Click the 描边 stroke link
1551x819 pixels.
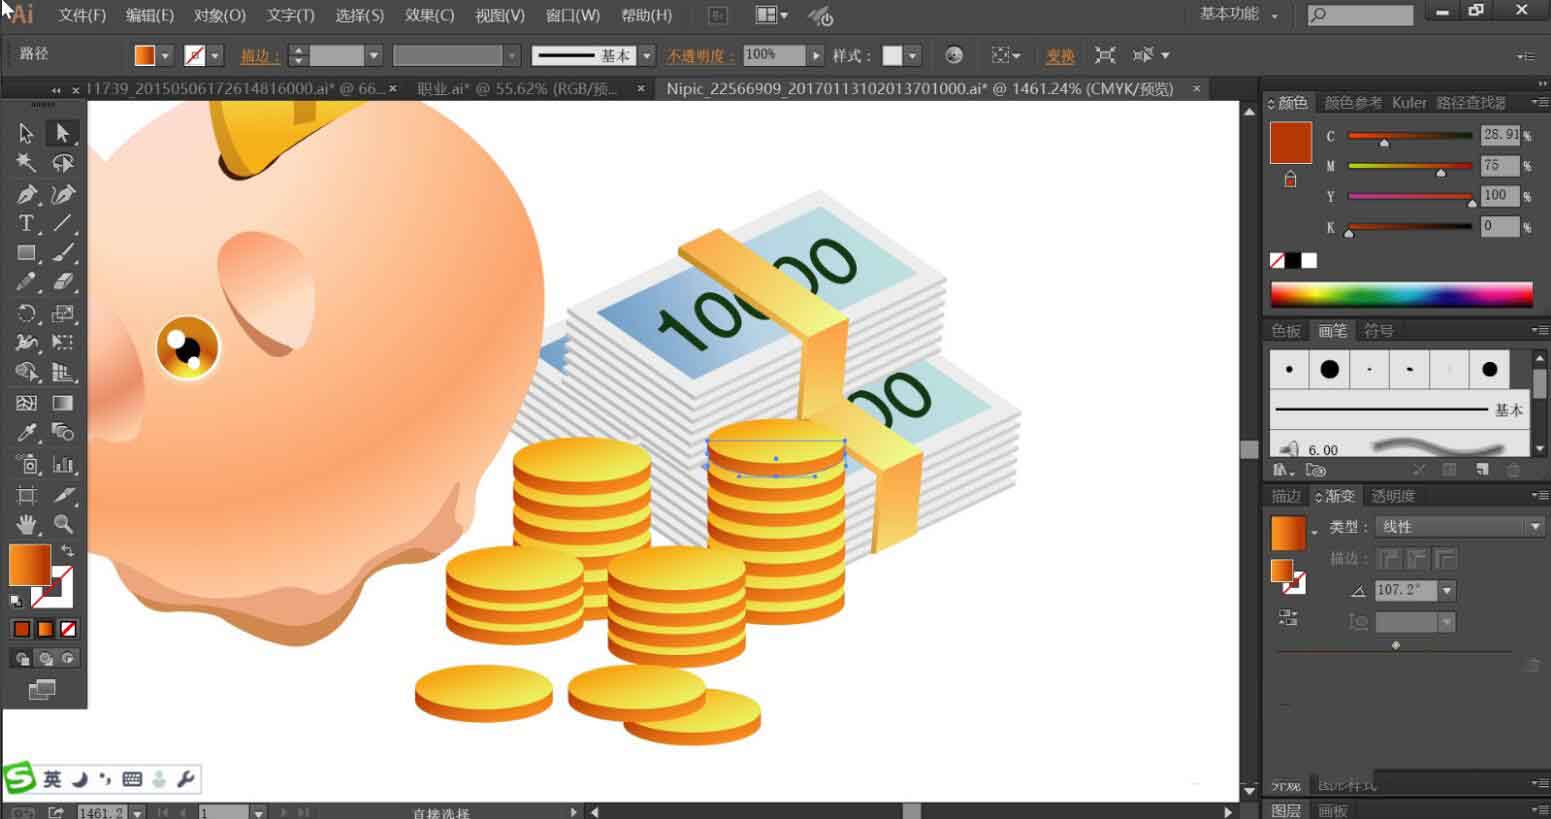pos(259,56)
